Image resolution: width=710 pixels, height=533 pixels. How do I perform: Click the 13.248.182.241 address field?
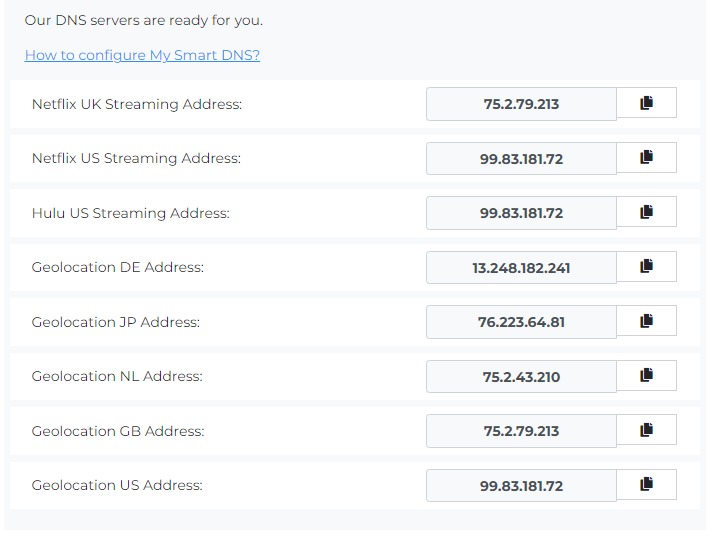(521, 267)
